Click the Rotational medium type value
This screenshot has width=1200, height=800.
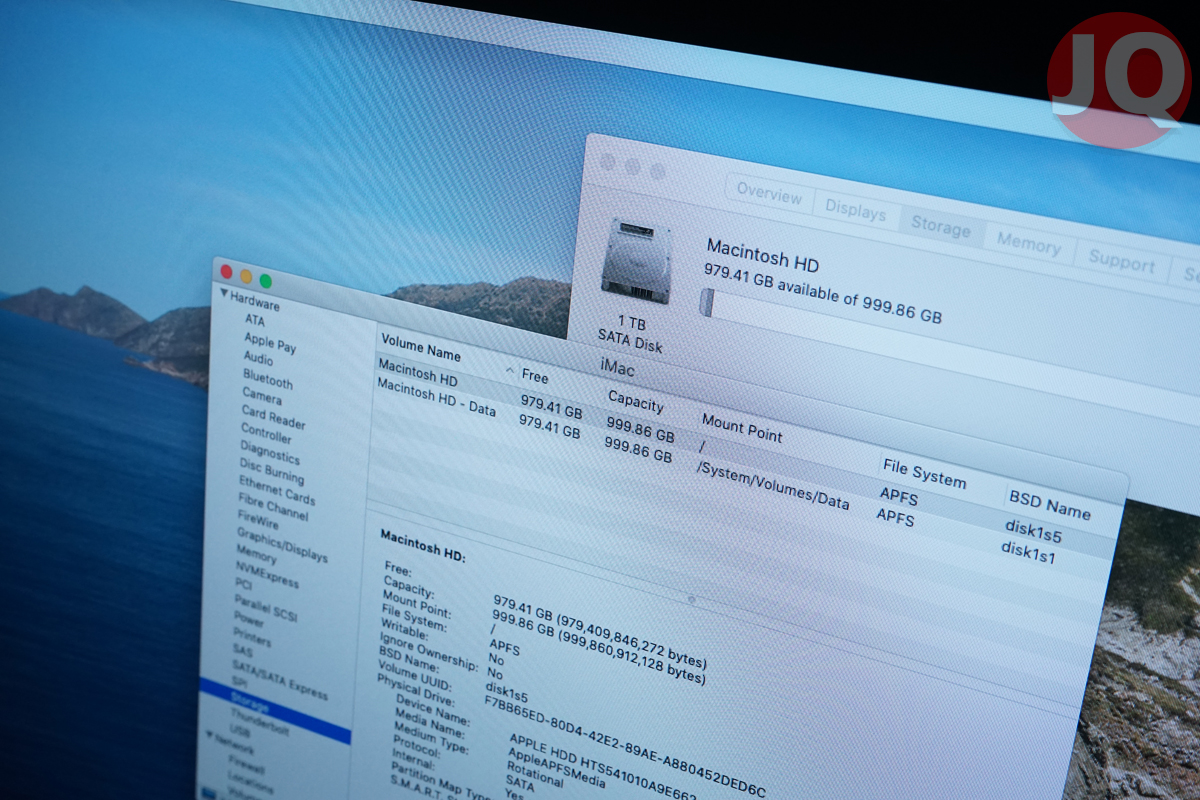[x=534, y=775]
